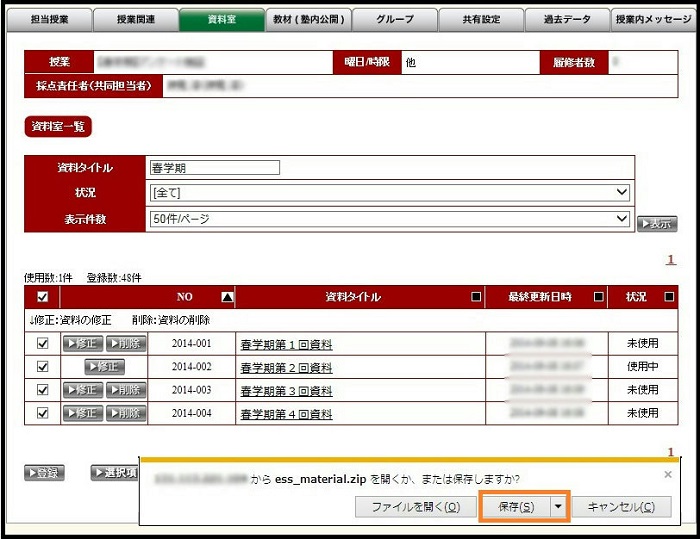Expand the arrow next to 保存(S) button
Screen dimensions: 700x539
pyautogui.click(x=558, y=507)
